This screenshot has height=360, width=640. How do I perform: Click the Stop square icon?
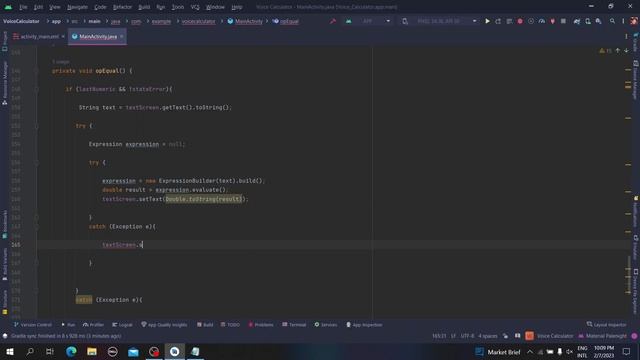click(x=563, y=21)
